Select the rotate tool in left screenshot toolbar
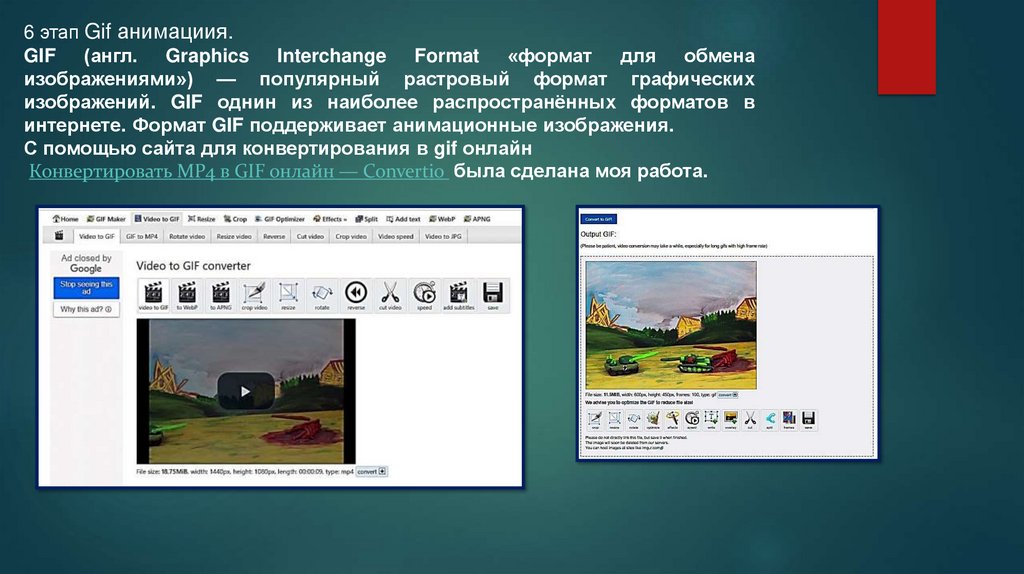This screenshot has width=1024, height=574. (x=322, y=295)
